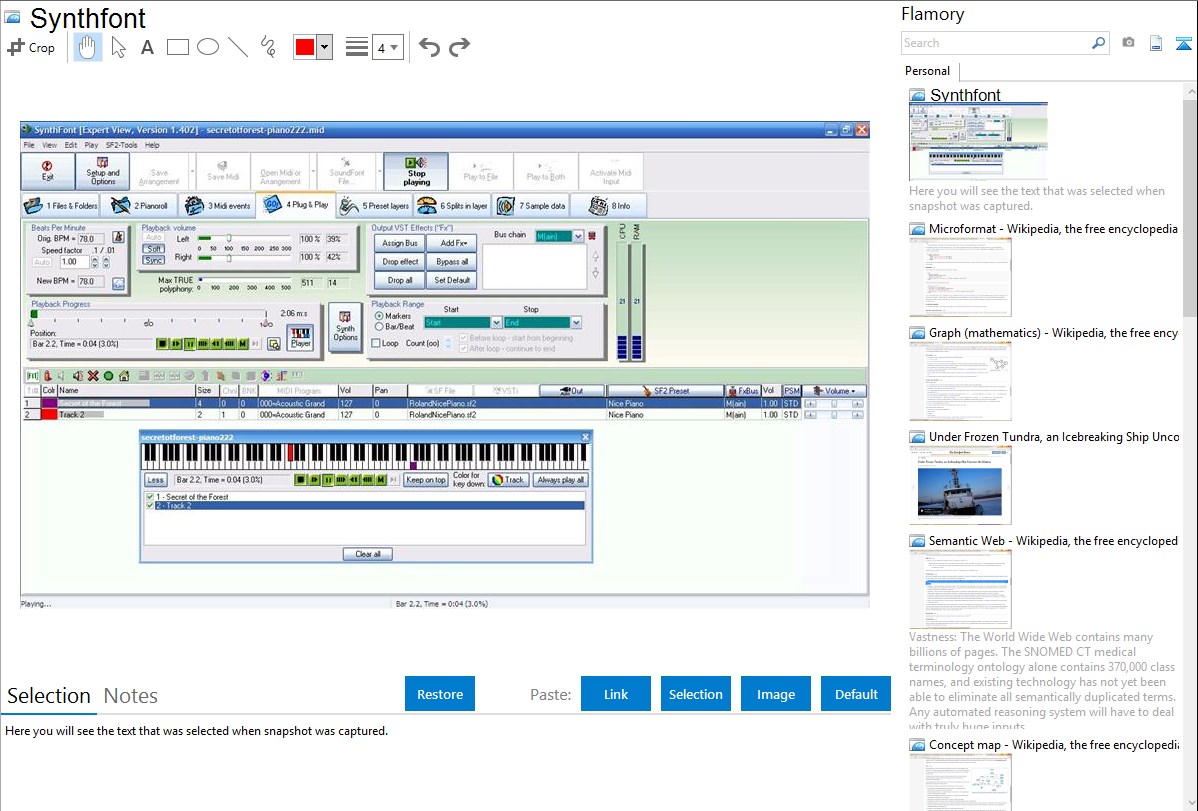Click the Restore button
Image resolution: width=1198 pixels, height=811 pixels.
pyautogui.click(x=440, y=694)
